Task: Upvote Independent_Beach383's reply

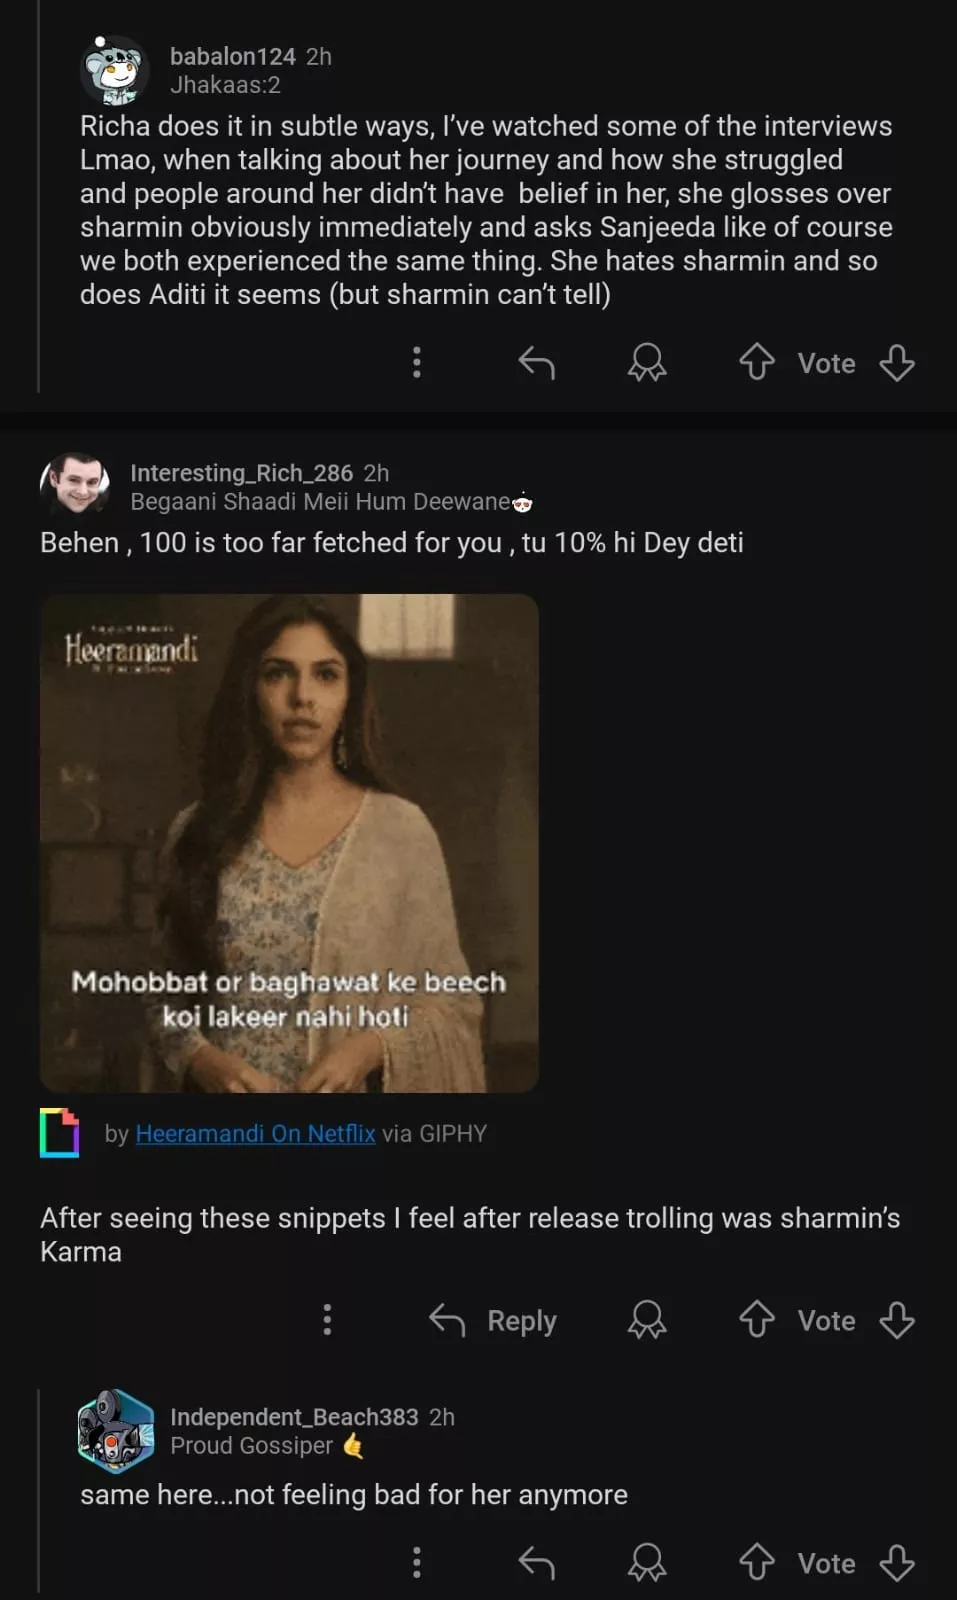Action: [757, 1562]
